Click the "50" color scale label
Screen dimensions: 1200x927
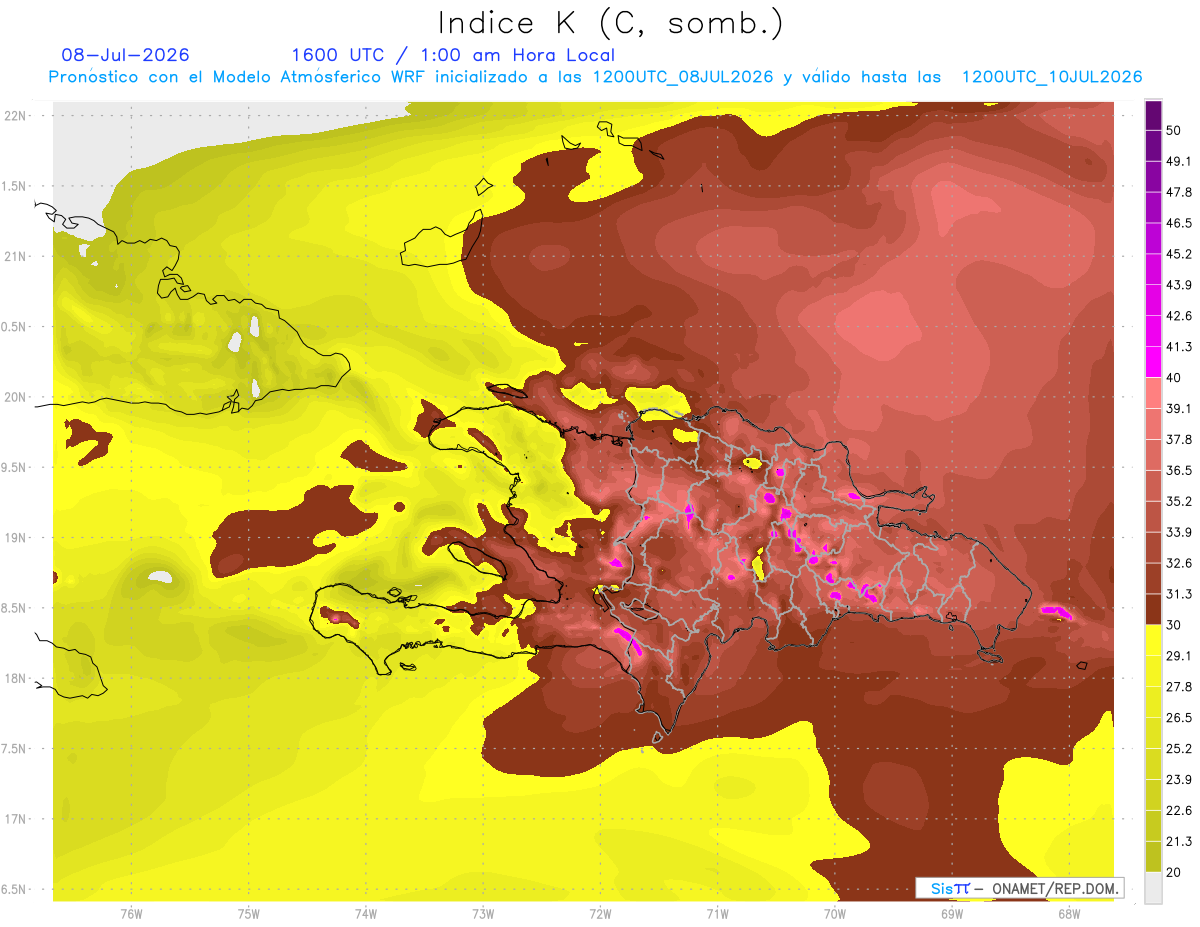(x=1174, y=130)
